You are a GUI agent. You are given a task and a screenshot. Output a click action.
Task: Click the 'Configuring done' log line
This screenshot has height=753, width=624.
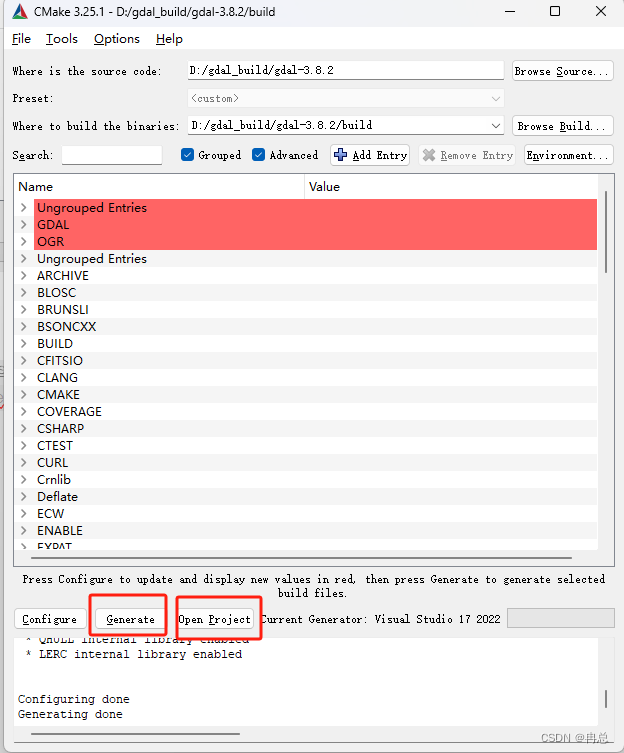tap(73, 699)
